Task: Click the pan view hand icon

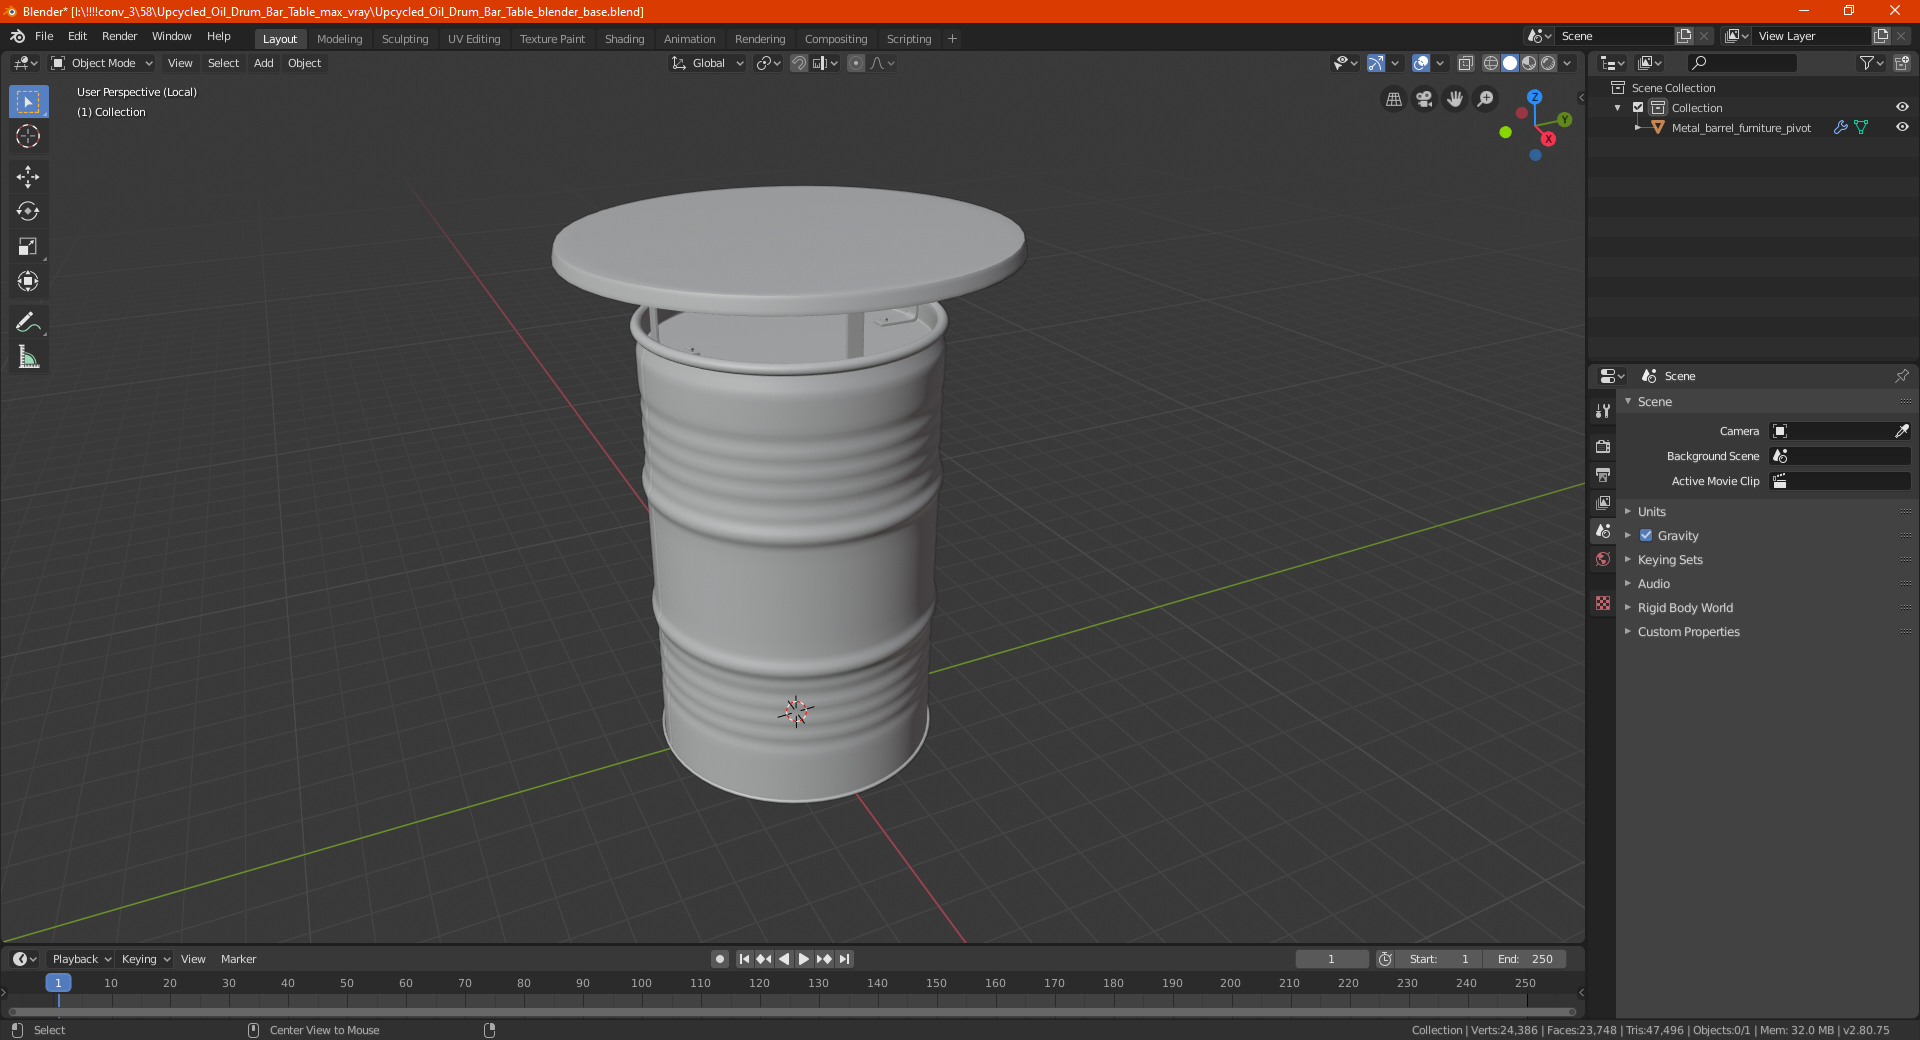Action: coord(1455,99)
